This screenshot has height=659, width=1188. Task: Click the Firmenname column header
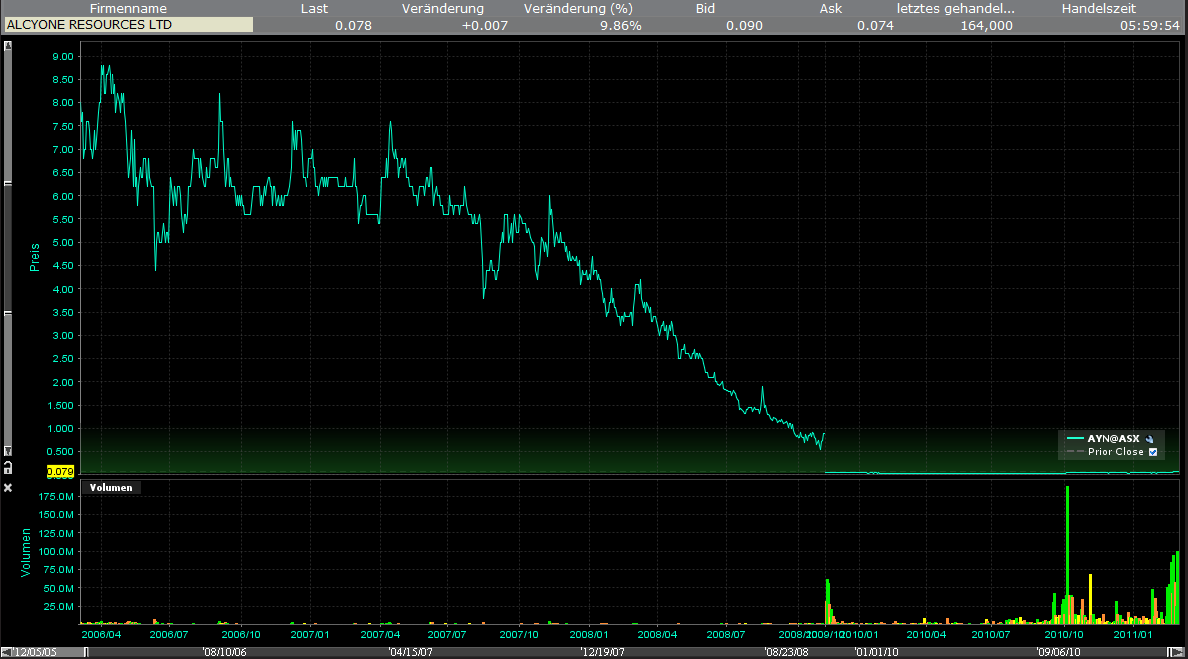point(128,8)
